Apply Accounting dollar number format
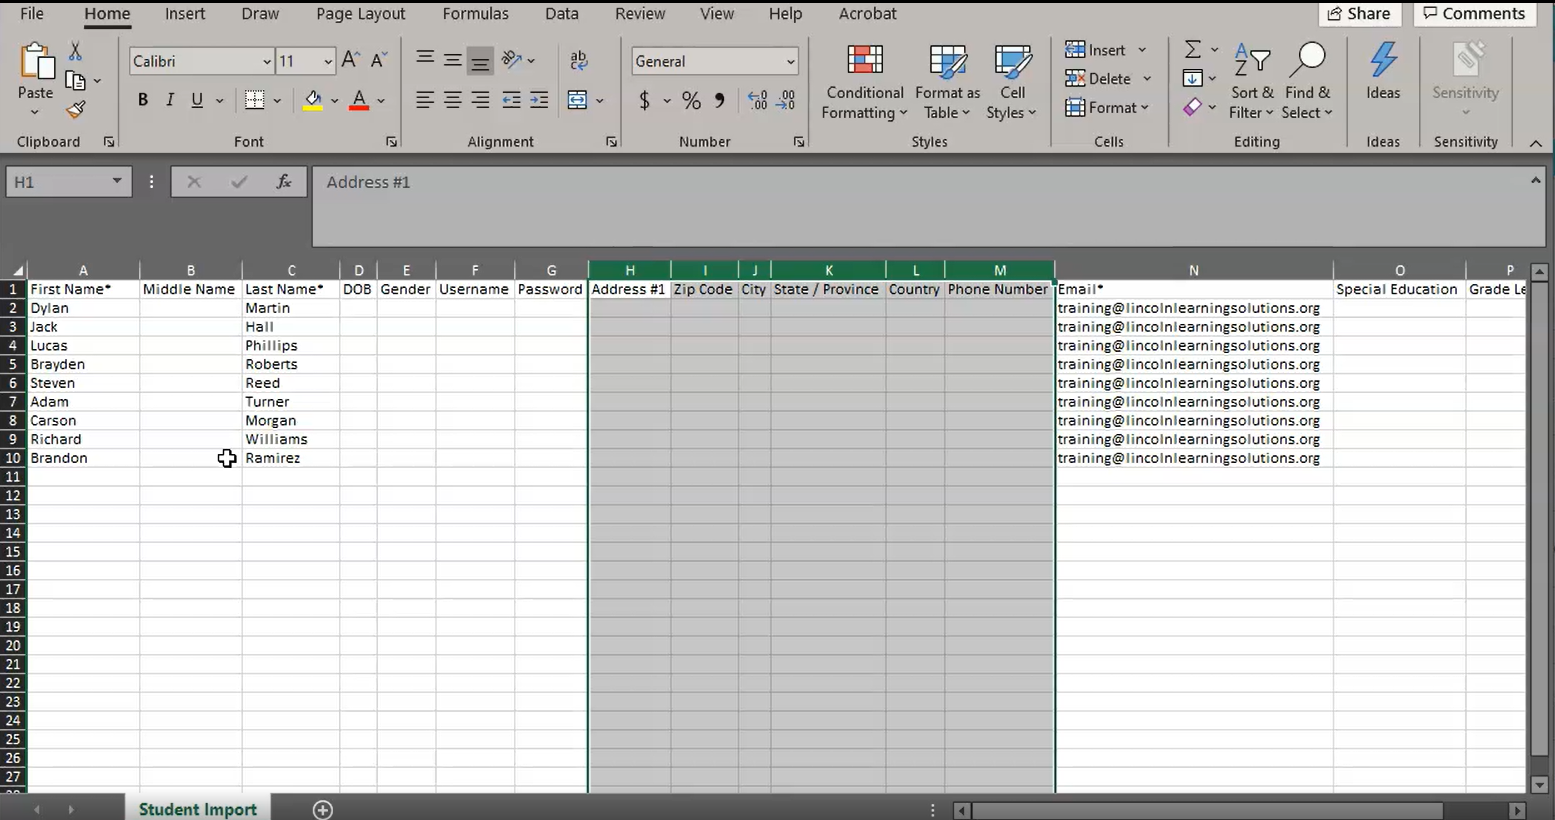 coord(644,100)
